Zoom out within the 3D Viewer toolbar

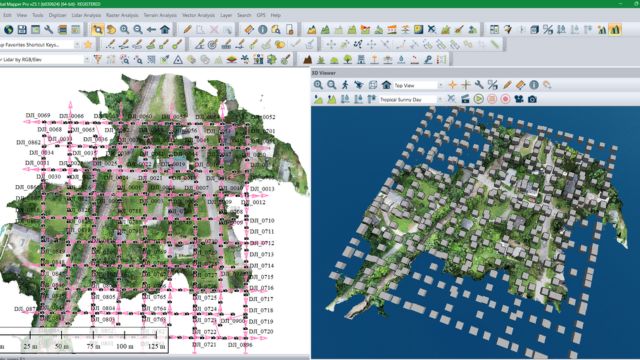(332, 85)
